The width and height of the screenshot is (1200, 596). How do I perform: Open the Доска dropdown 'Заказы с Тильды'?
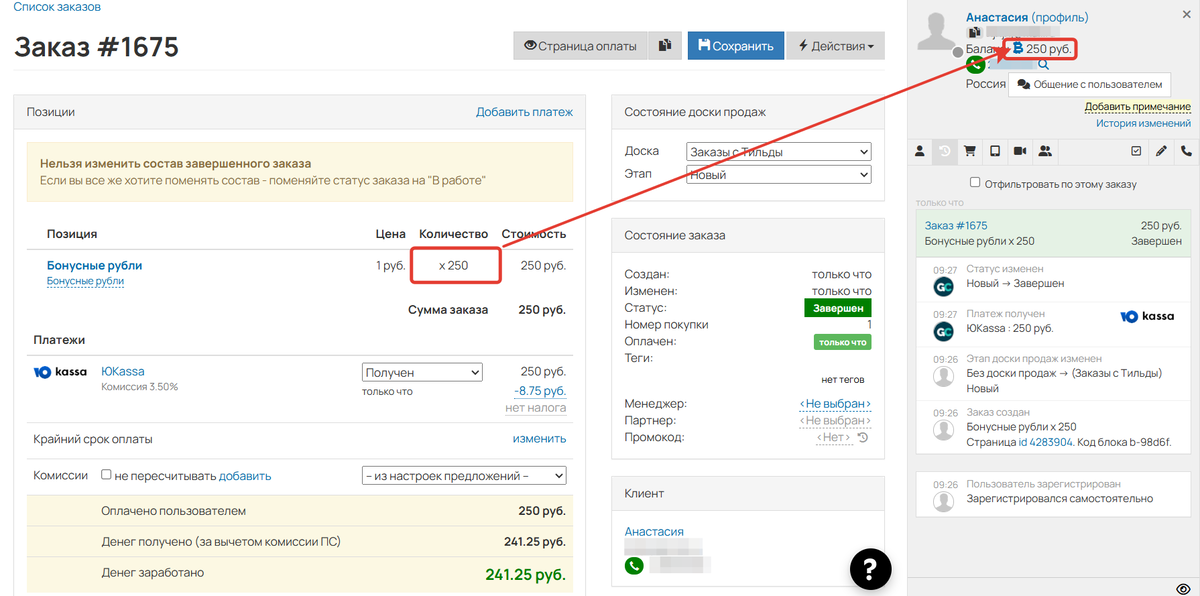click(x=779, y=152)
